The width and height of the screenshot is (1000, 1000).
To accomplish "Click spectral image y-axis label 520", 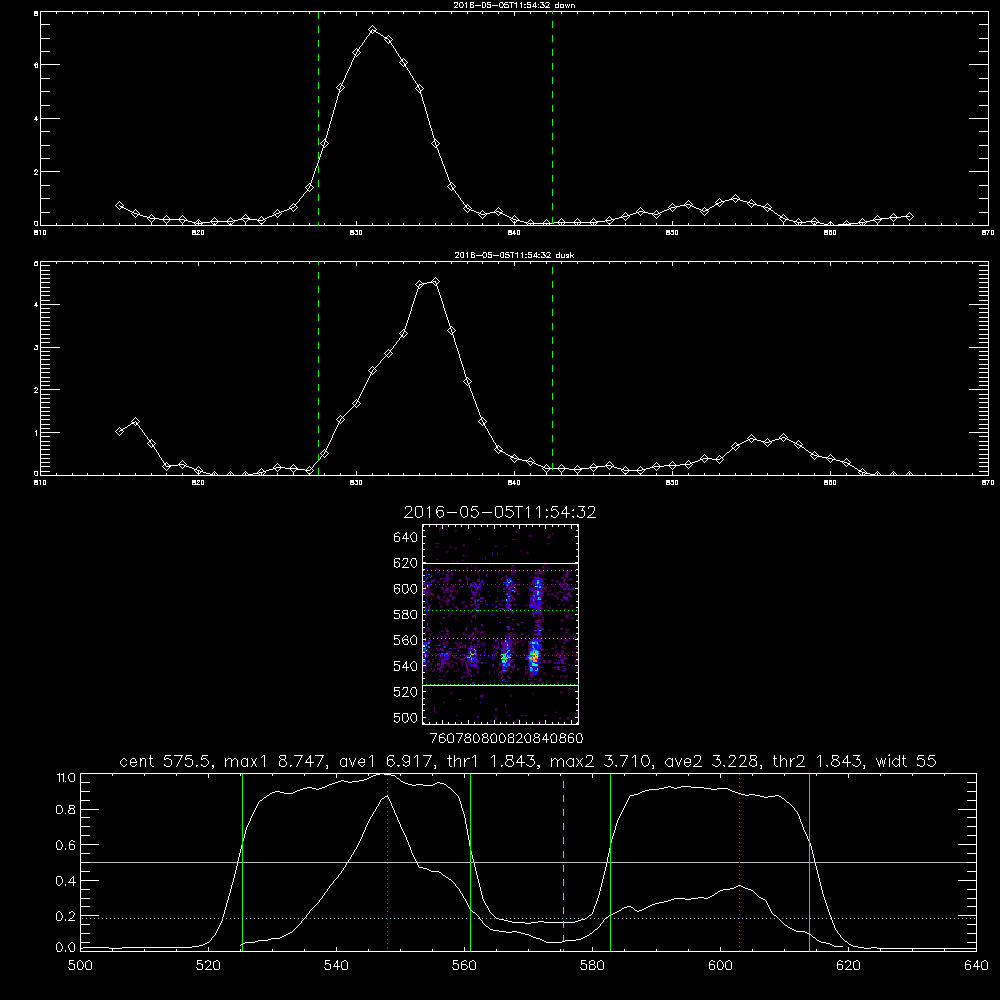I will [405, 692].
